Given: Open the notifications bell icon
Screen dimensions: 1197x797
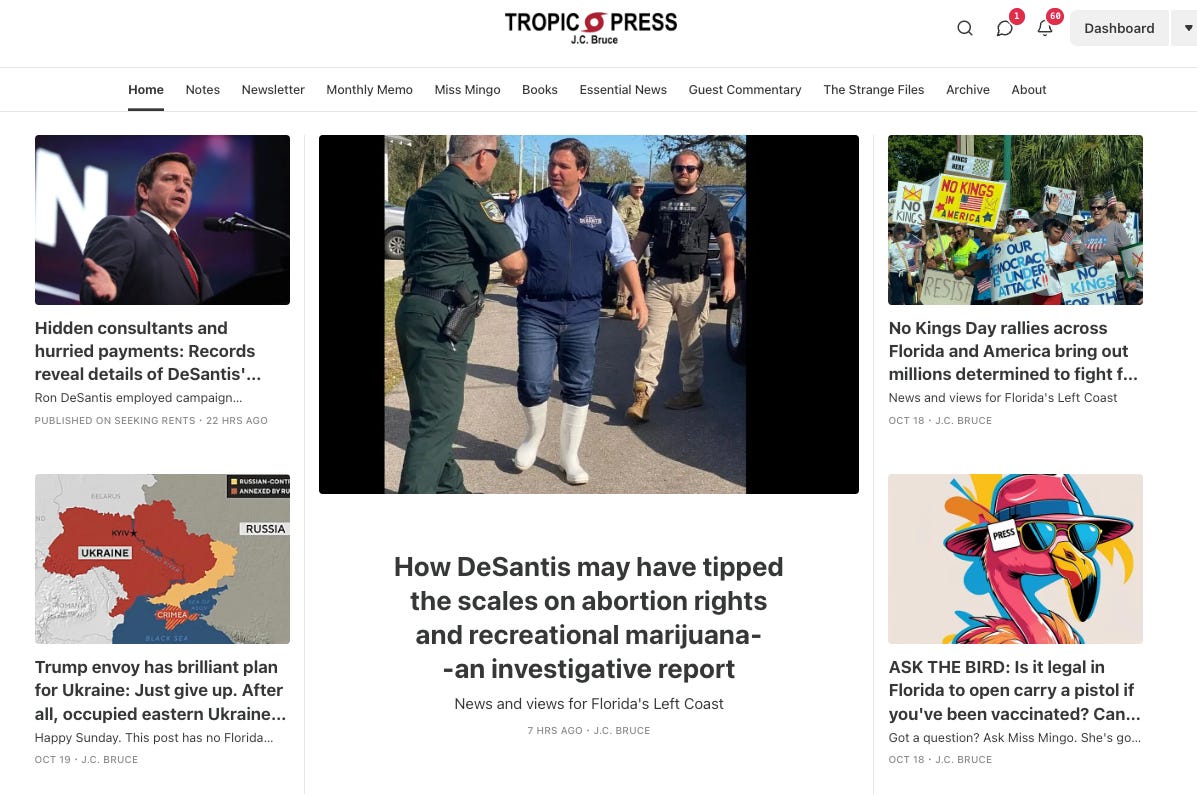Looking at the screenshot, I should (x=1045, y=28).
